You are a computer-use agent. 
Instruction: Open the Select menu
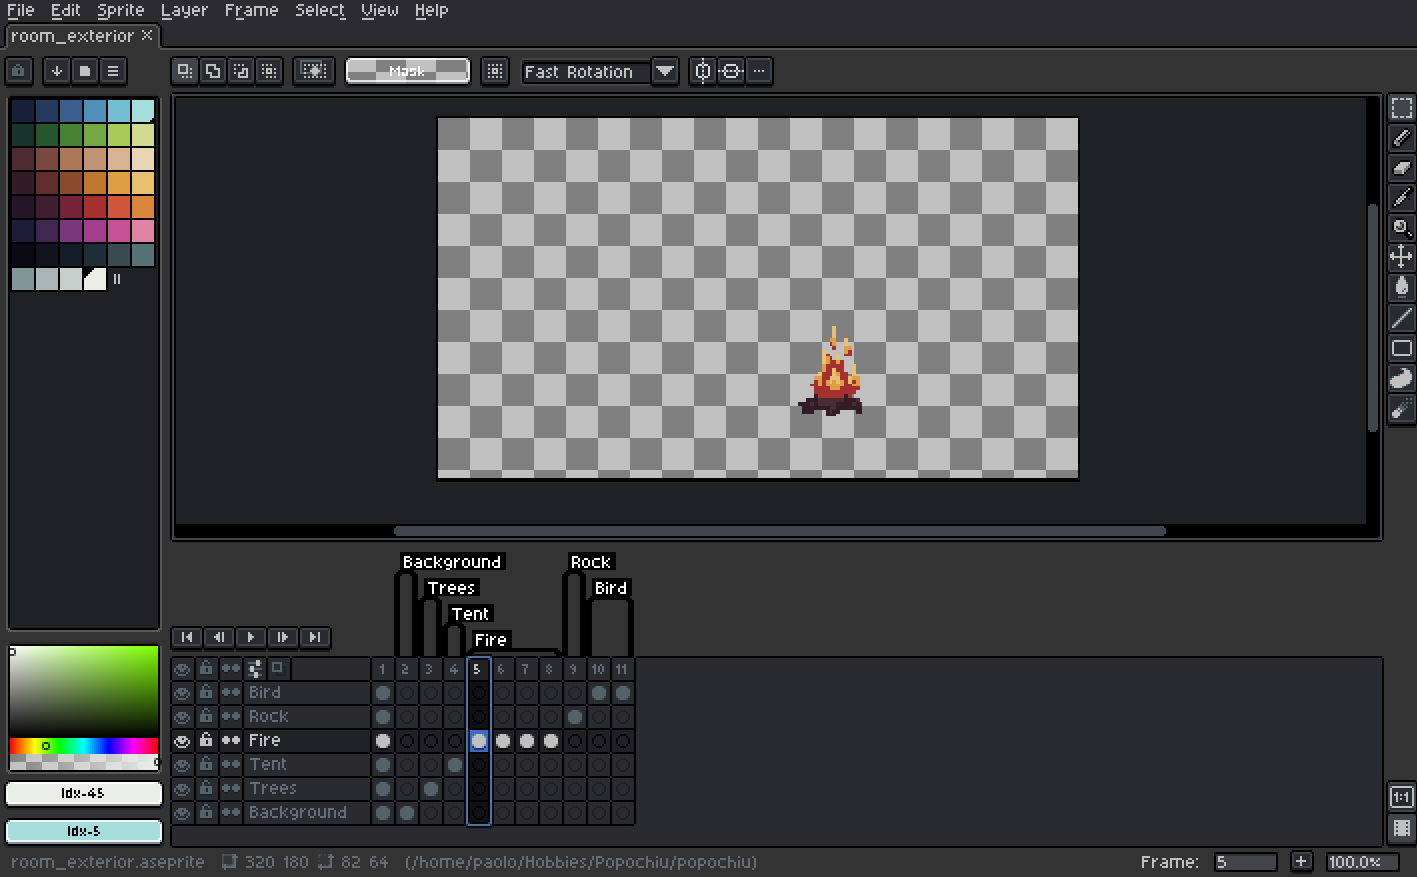click(x=320, y=10)
